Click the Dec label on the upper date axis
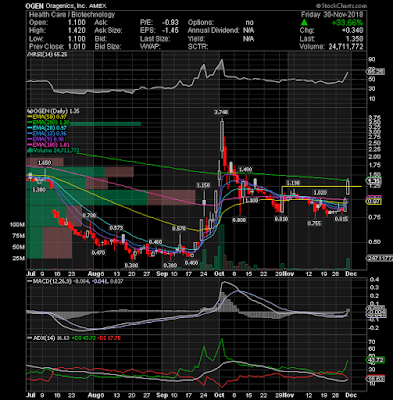This screenshot has width=393, height=400. point(351,274)
